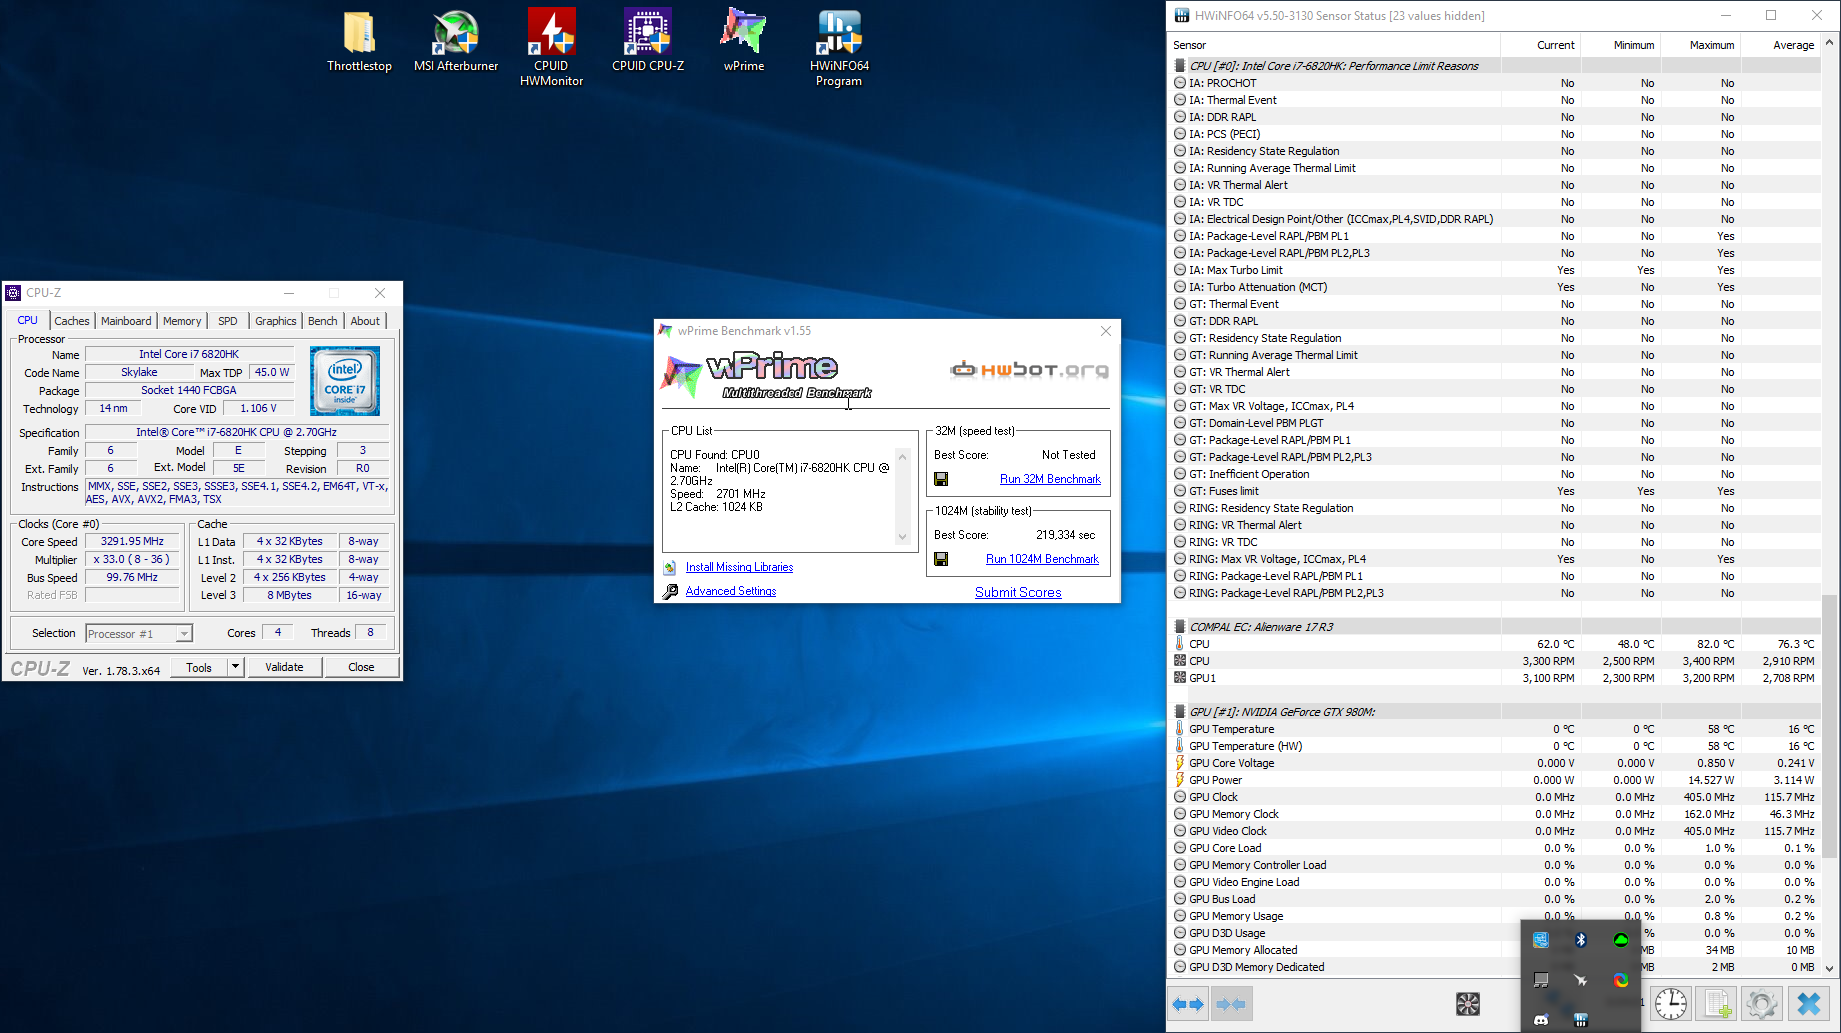Click the Validate button in CPU-Z
Image resolution: width=1841 pixels, height=1033 pixels.
(284, 667)
